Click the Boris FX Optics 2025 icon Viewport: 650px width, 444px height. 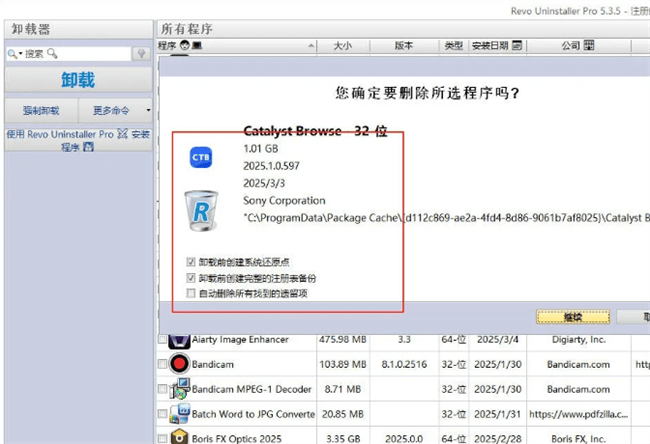click(179, 437)
